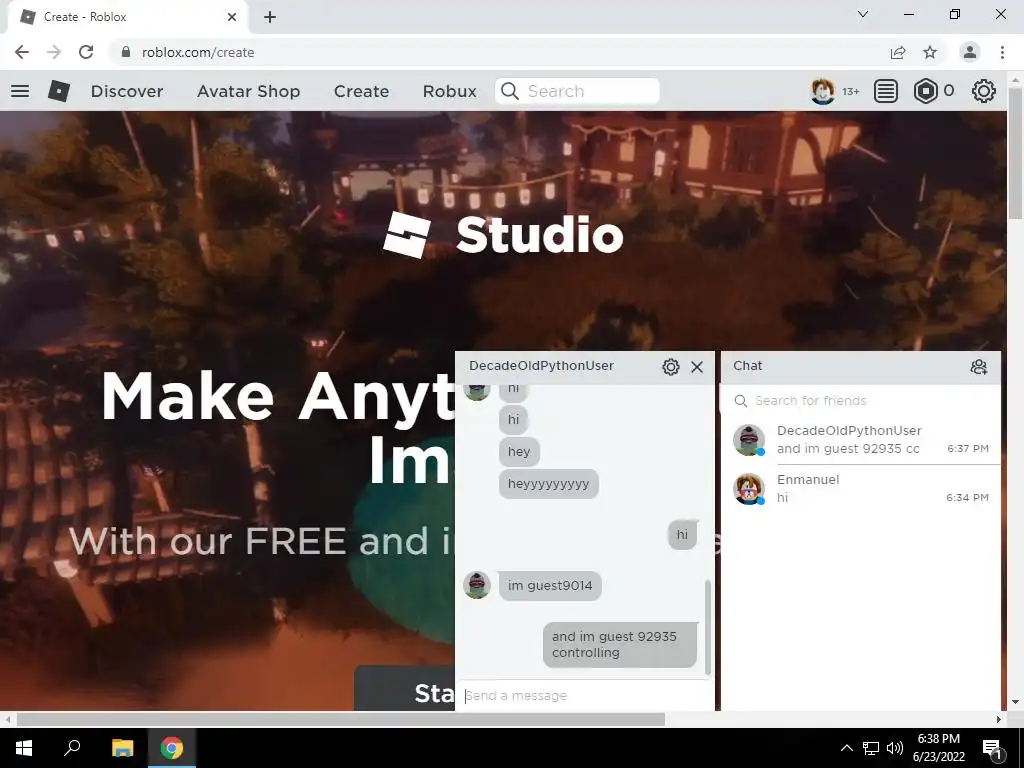This screenshot has width=1024, height=768.
Task: Click the chat conversation vertical scrollbar
Action: click(x=707, y=627)
